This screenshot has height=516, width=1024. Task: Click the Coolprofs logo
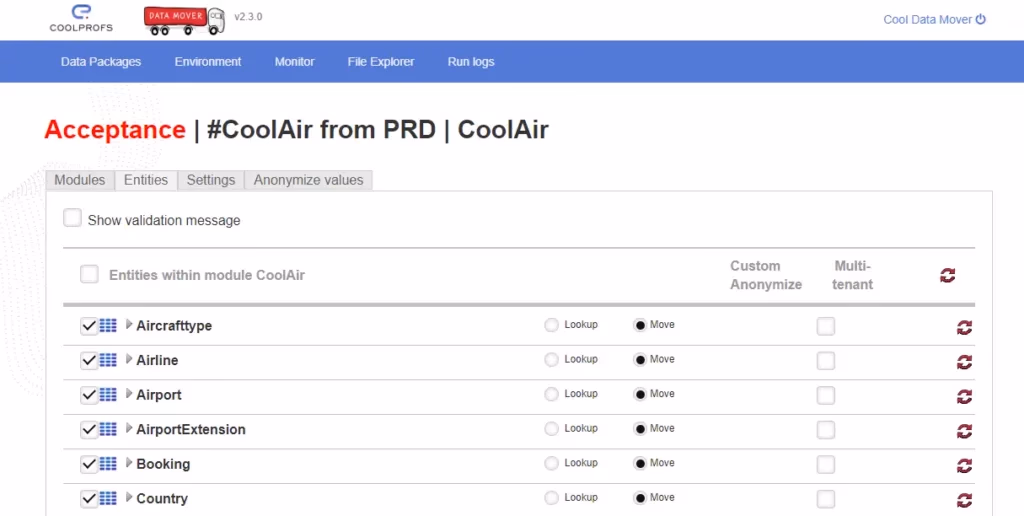click(80, 18)
